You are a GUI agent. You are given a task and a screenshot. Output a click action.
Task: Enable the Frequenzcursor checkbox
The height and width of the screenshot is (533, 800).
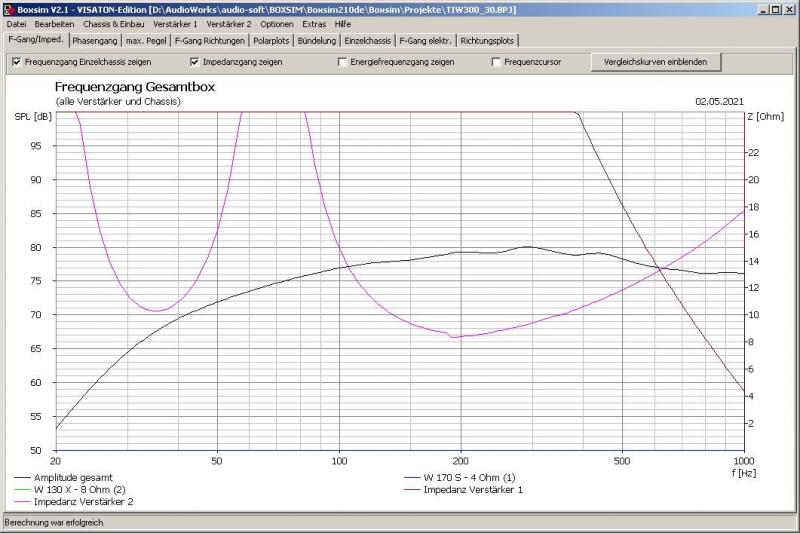click(x=496, y=62)
